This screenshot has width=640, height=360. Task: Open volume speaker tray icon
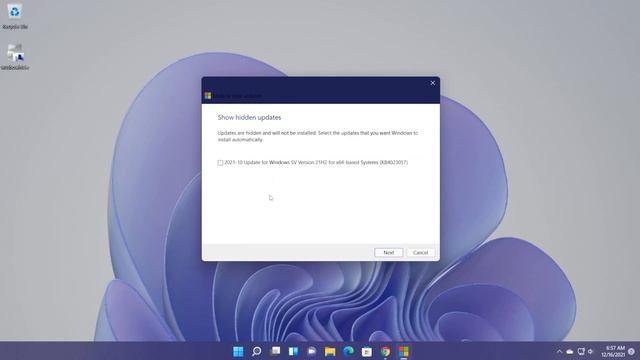click(590, 351)
